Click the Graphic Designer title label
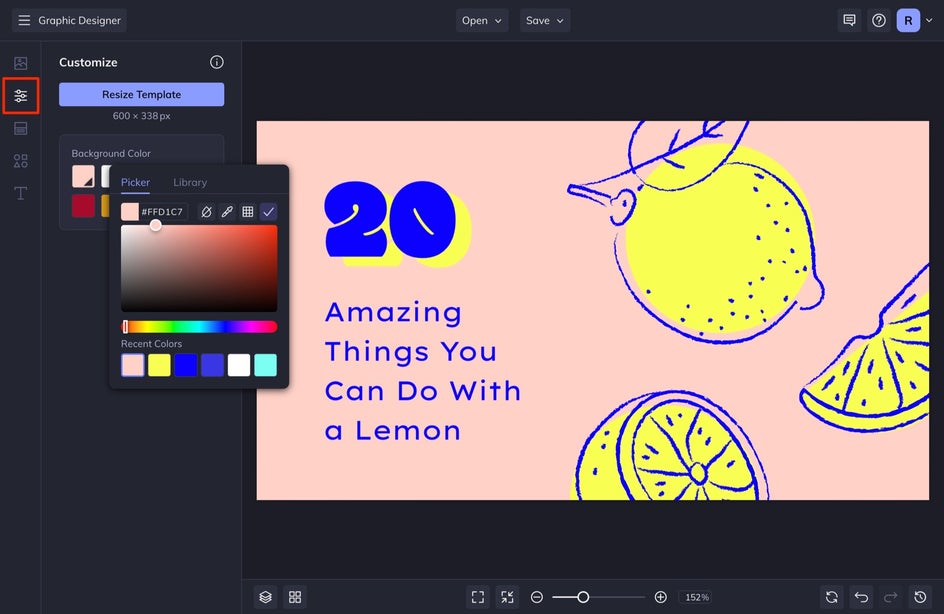Image resolution: width=944 pixels, height=614 pixels. click(79, 20)
